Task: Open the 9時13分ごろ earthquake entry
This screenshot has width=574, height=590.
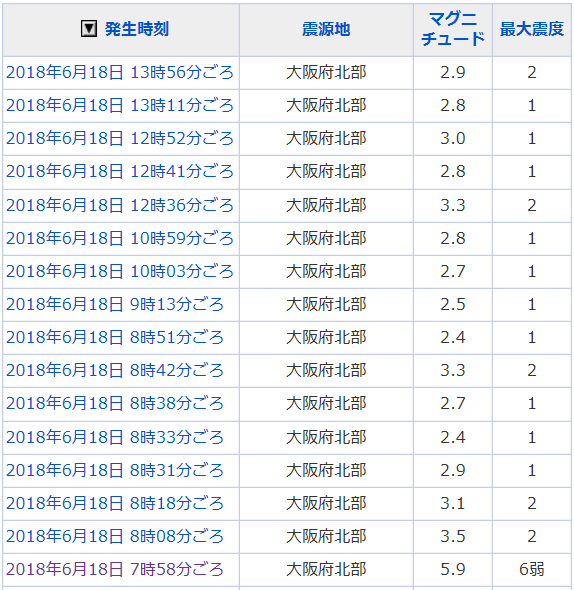Action: pyautogui.click(x=115, y=304)
